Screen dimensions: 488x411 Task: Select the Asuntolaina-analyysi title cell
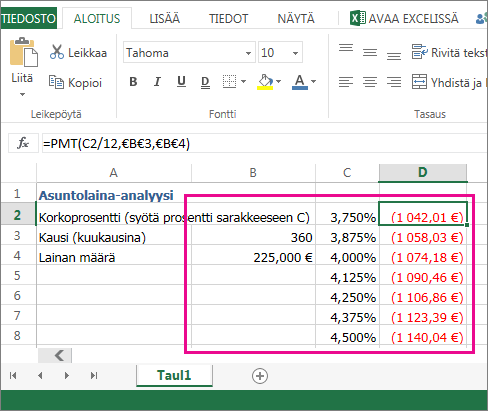click(114, 194)
